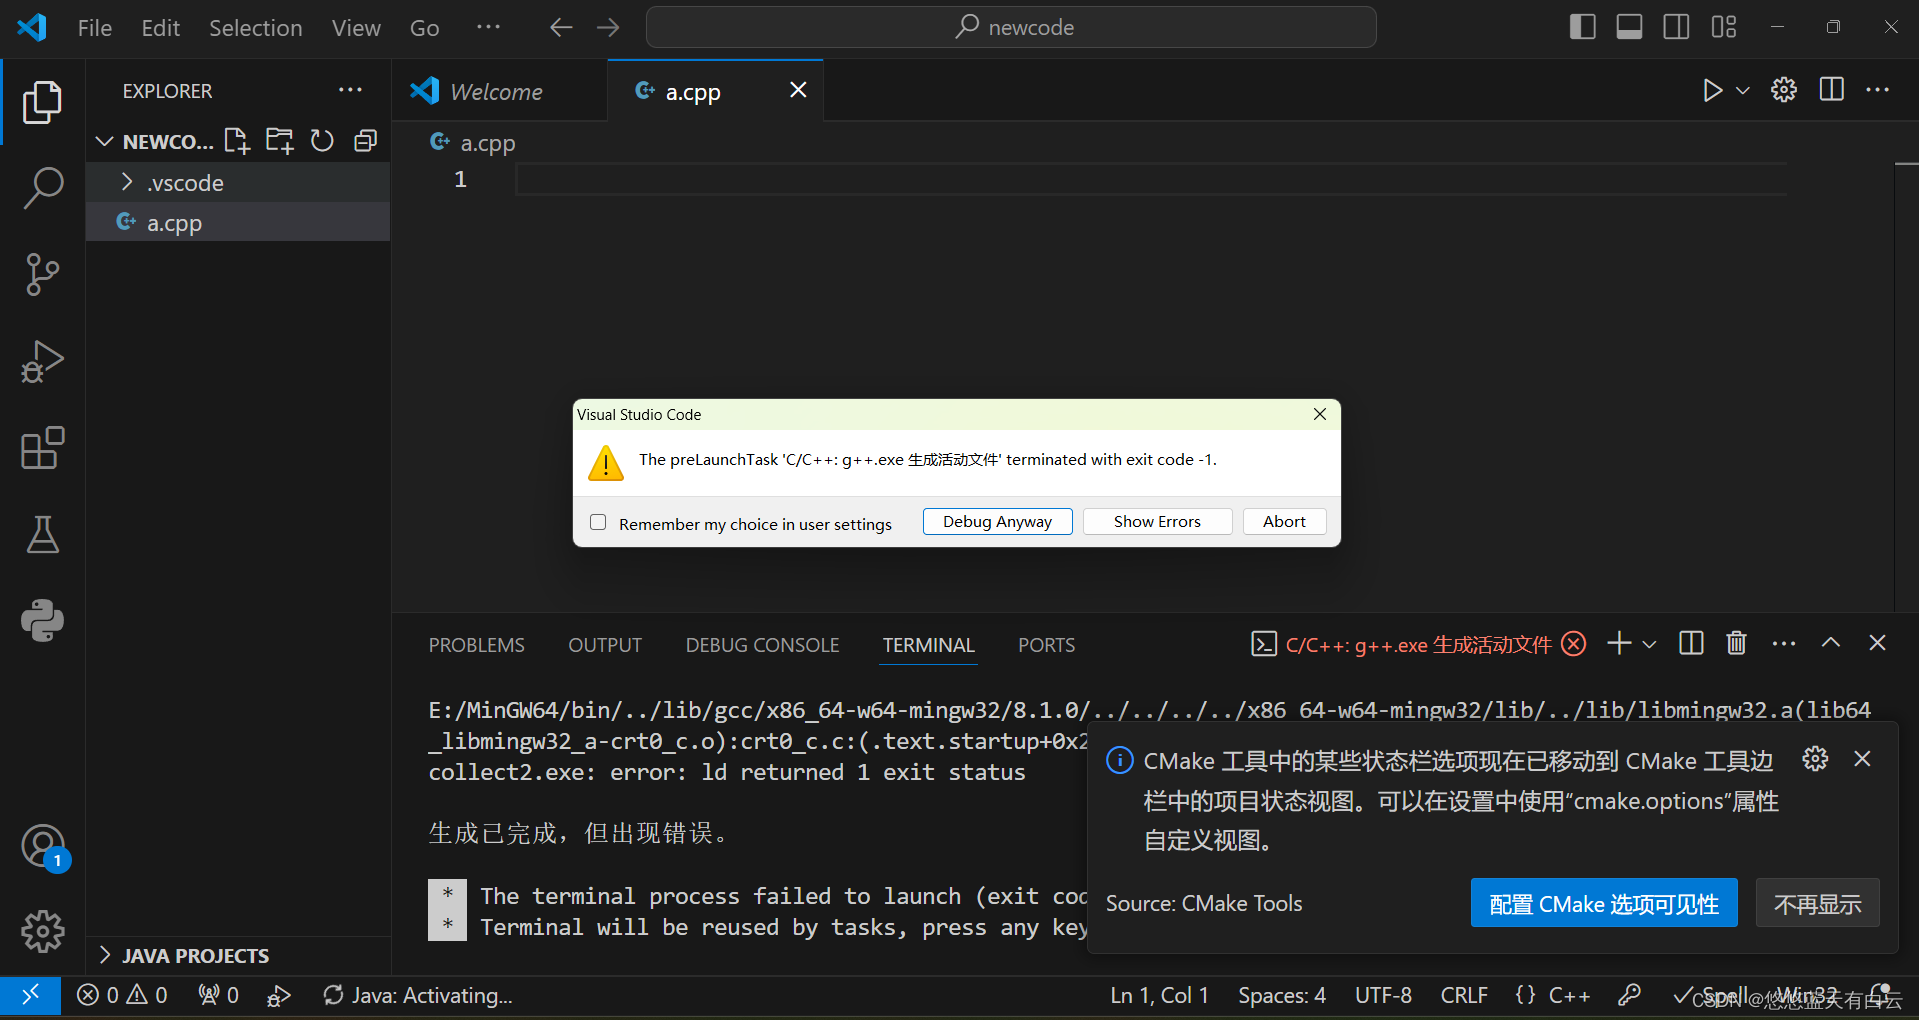Click 配置 CMake 选项可见性 button
Viewport: 1919px width, 1020px height.
(x=1603, y=902)
